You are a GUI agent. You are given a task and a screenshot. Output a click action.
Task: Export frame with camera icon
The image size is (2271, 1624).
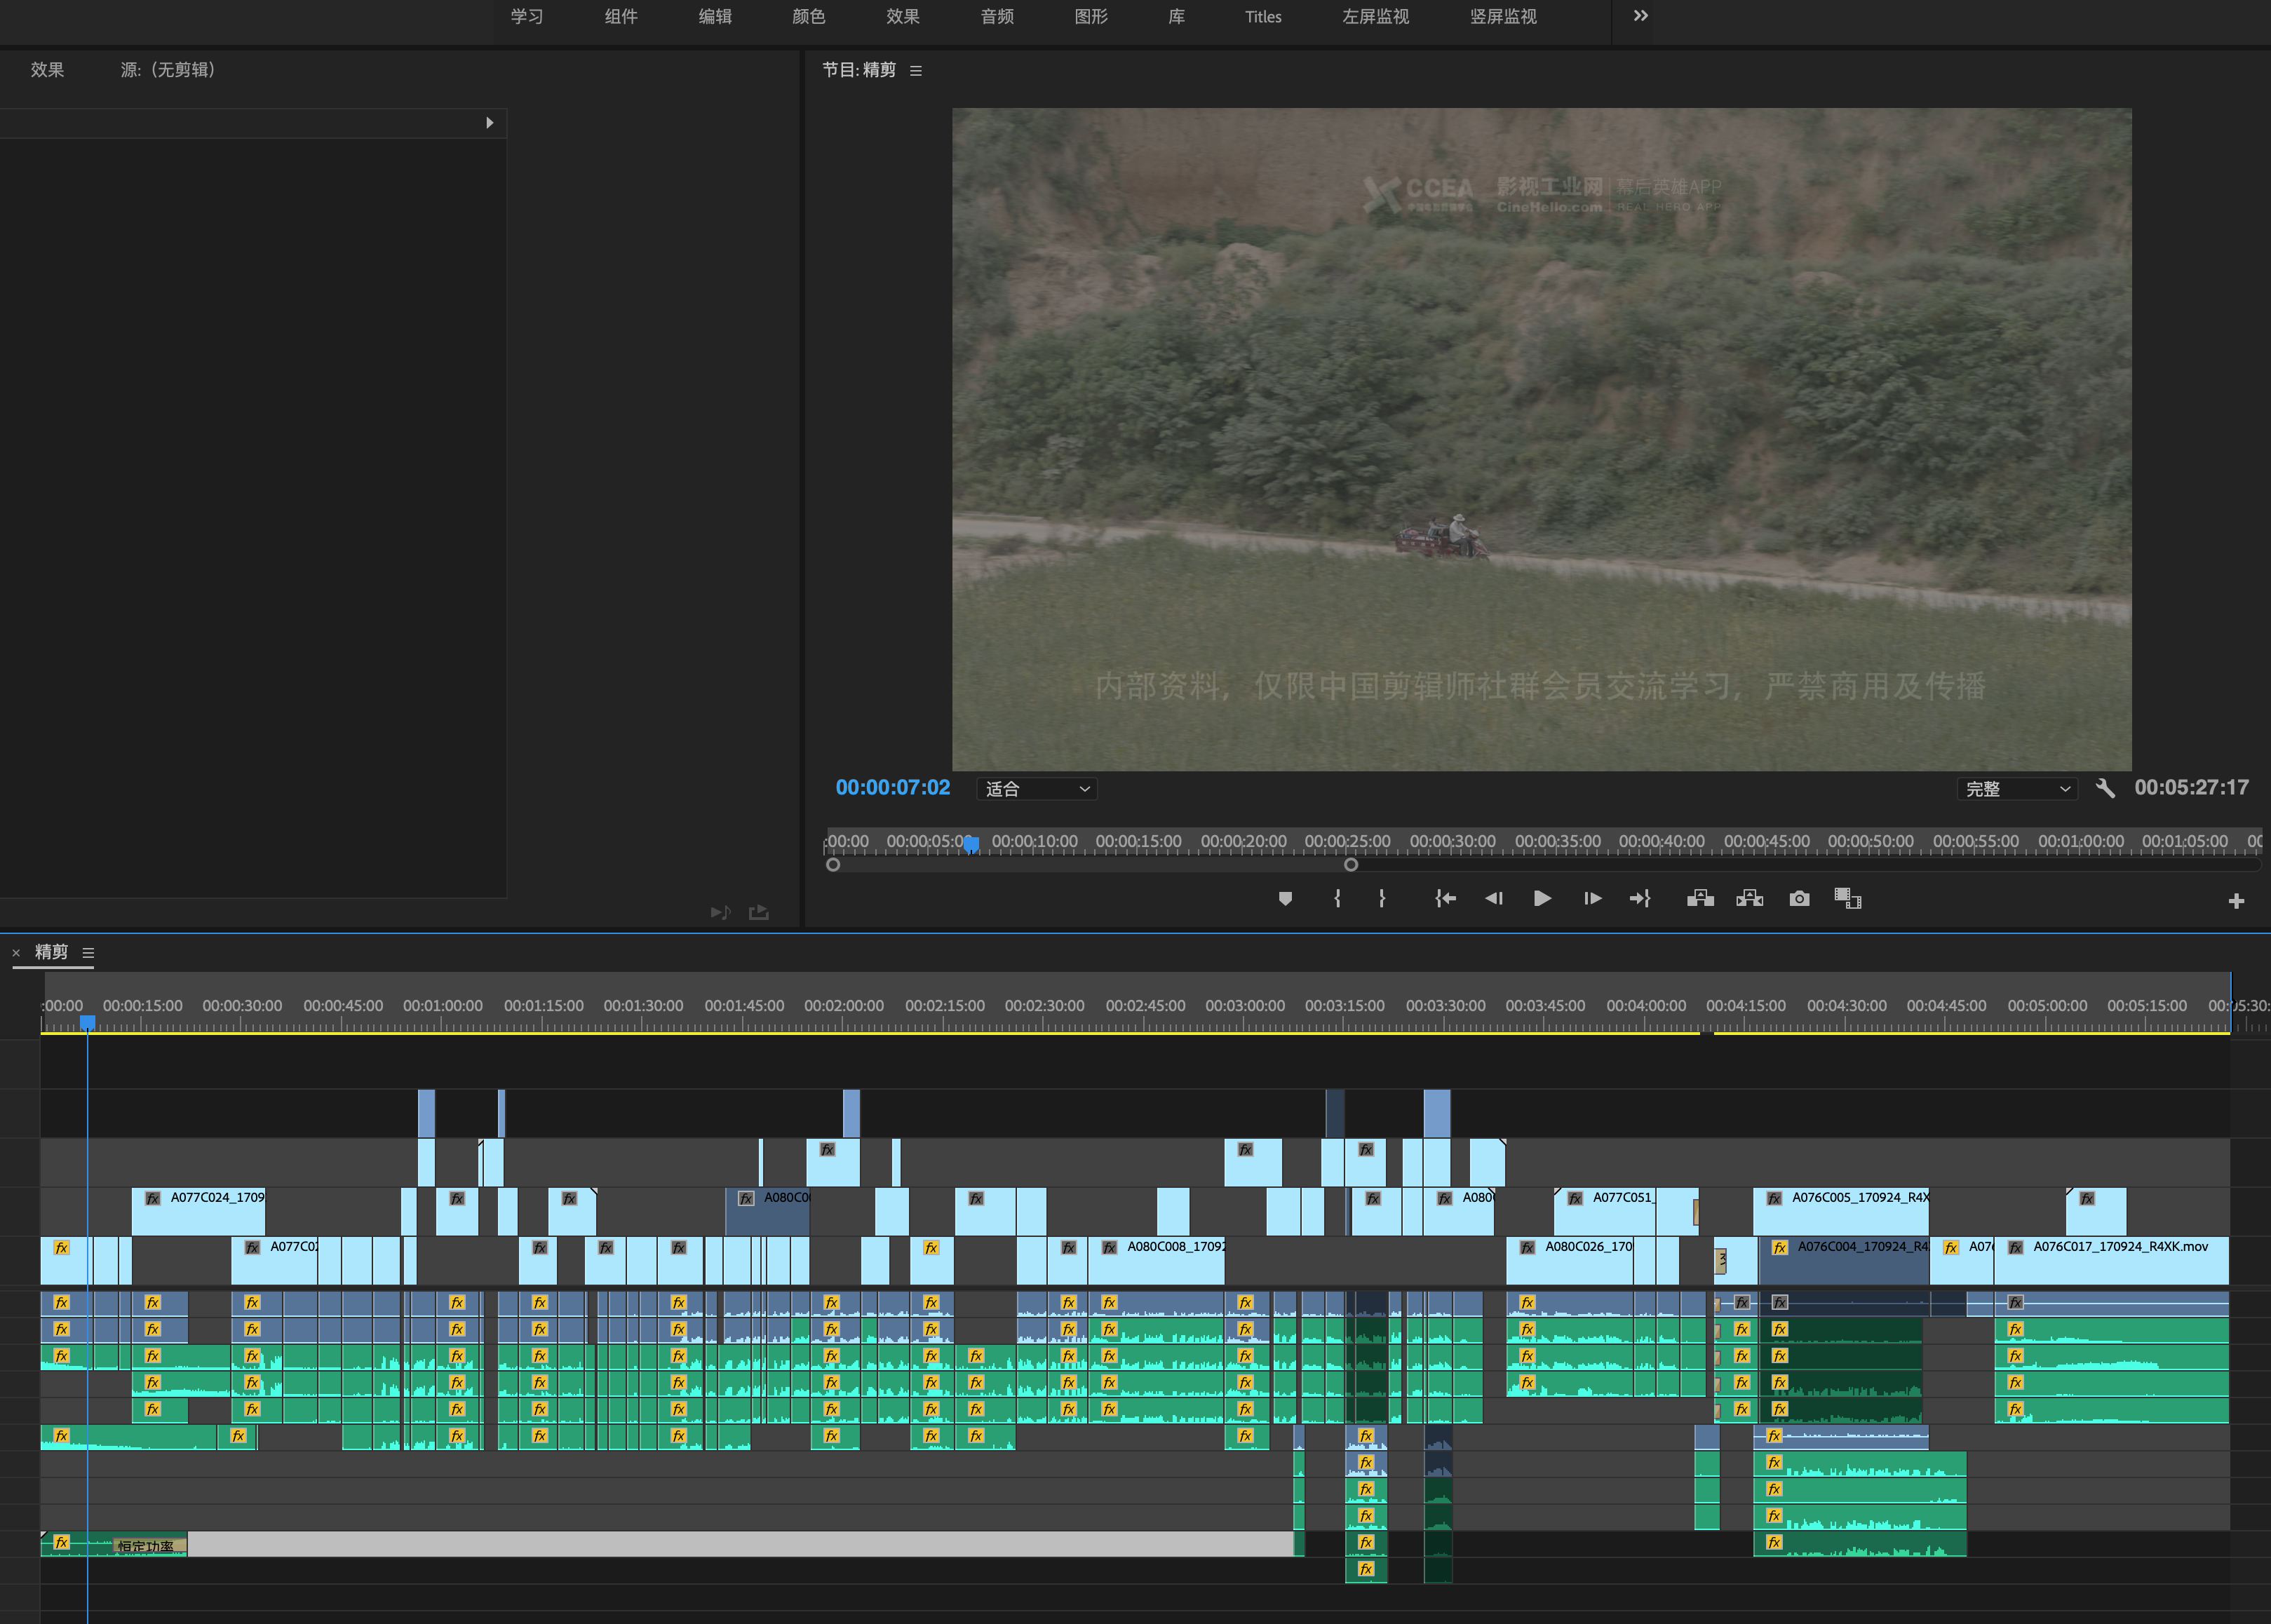coord(1799,898)
